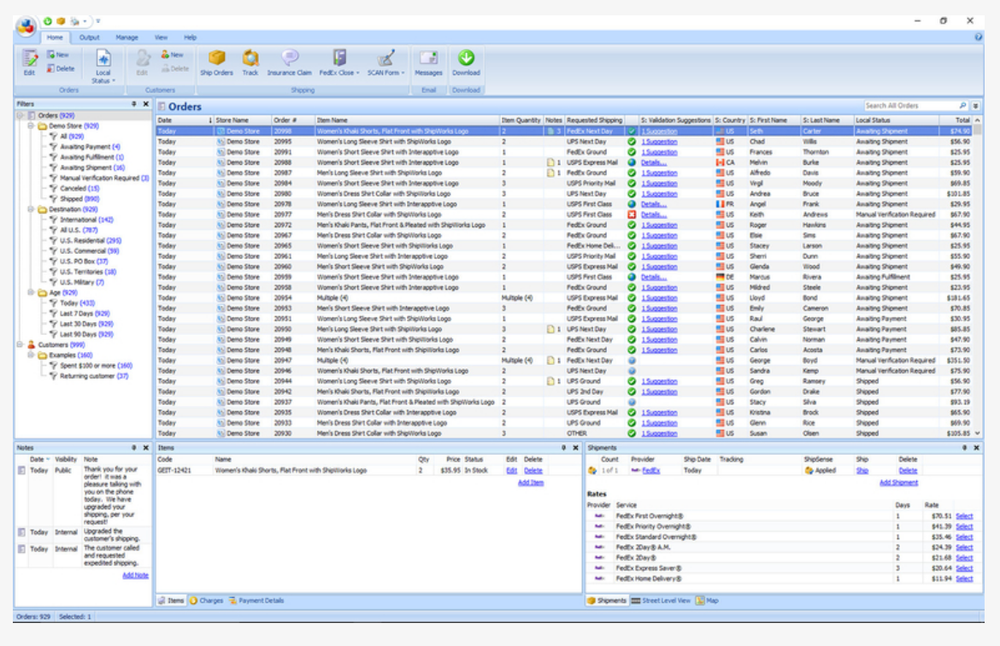
Task: Open the Ship Orders tool
Action: [x=216, y=62]
